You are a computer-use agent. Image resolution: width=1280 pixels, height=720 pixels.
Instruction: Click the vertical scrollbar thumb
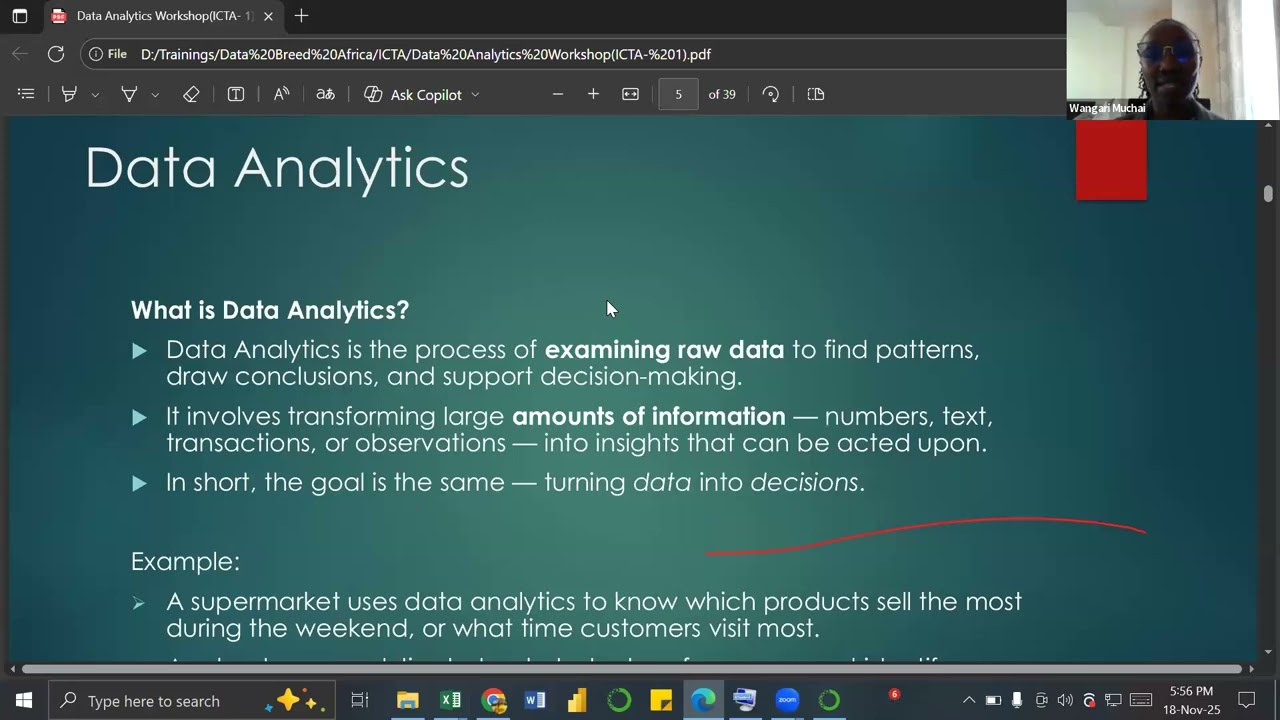click(x=1268, y=193)
